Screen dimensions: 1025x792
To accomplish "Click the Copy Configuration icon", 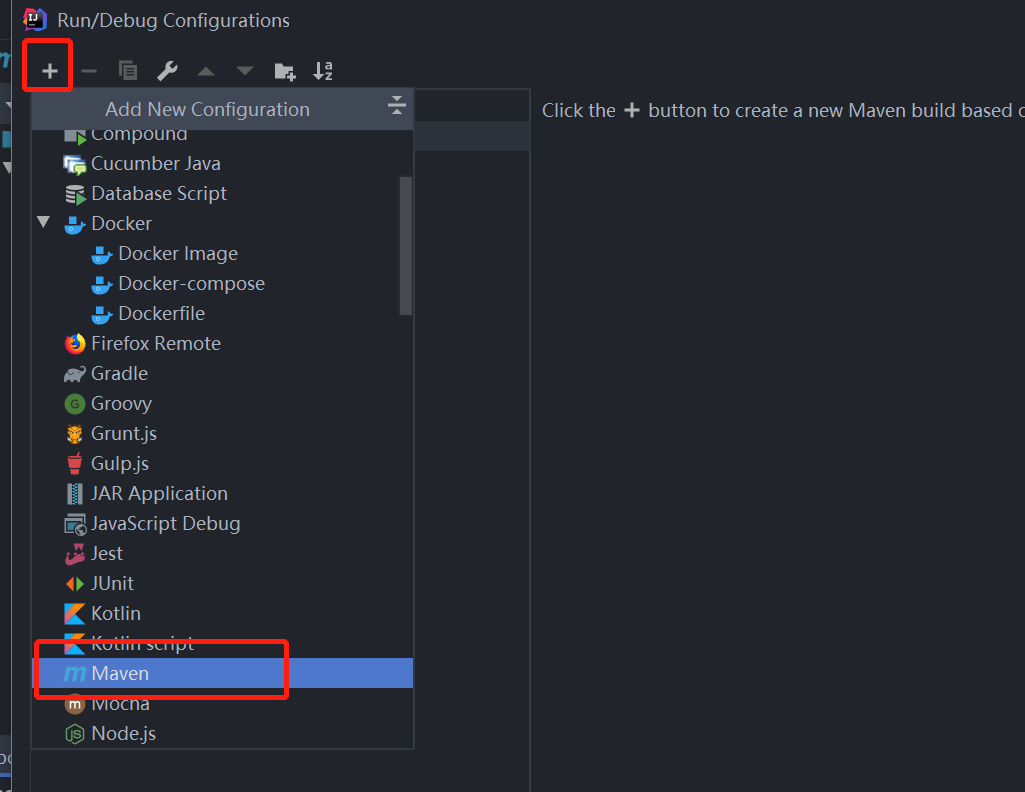I will point(127,70).
